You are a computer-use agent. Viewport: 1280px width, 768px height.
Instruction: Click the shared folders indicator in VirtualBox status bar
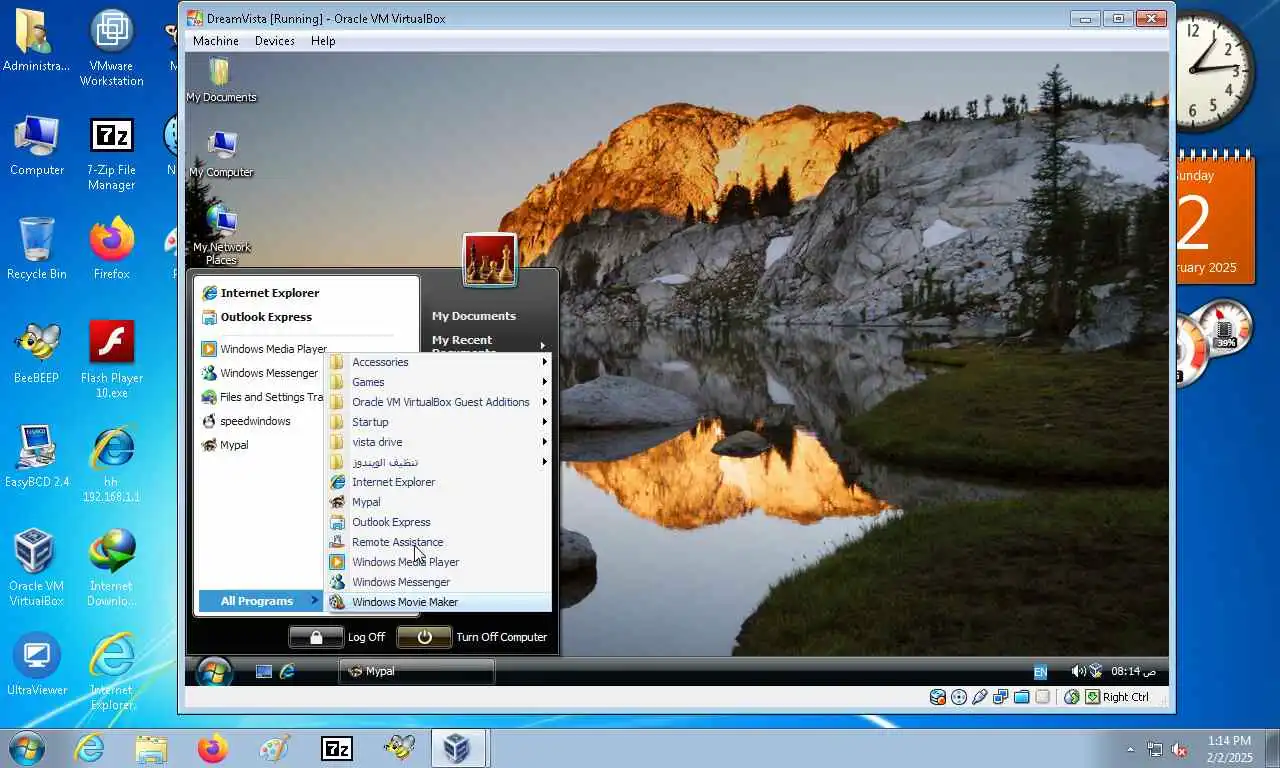1022,697
